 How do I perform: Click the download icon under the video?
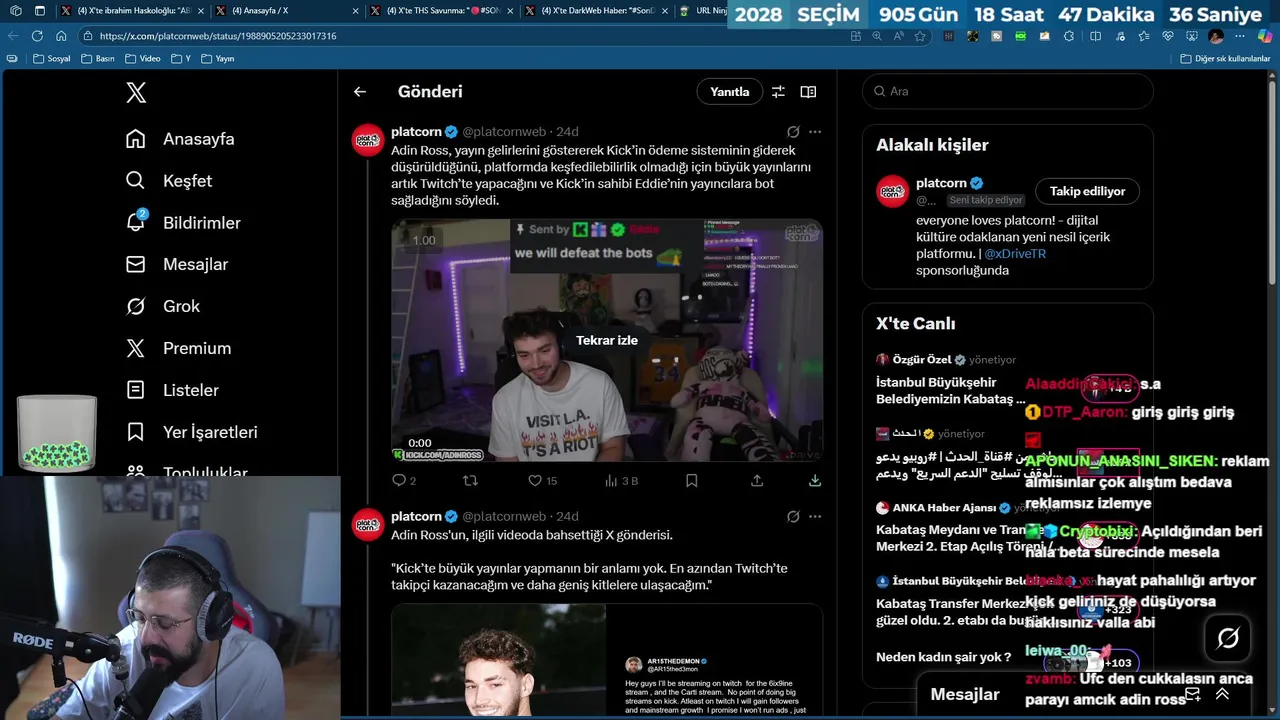pos(815,481)
